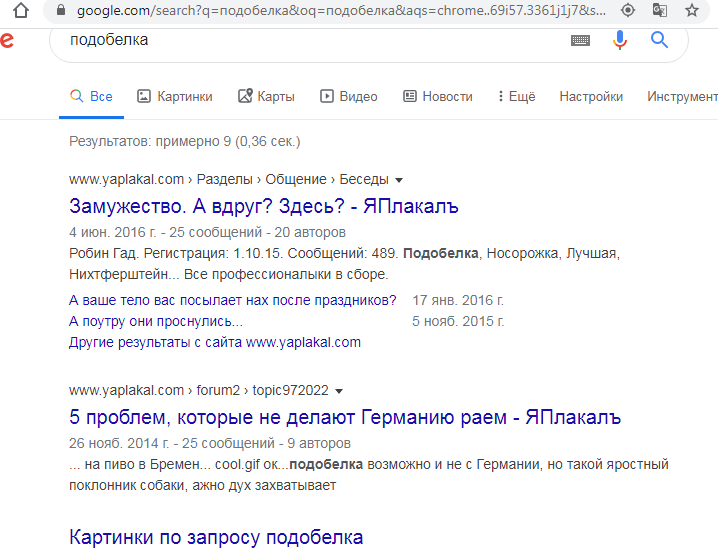718x551 pixels.
Task: Click the blue magnifier search button
Action: [x=659, y=40]
